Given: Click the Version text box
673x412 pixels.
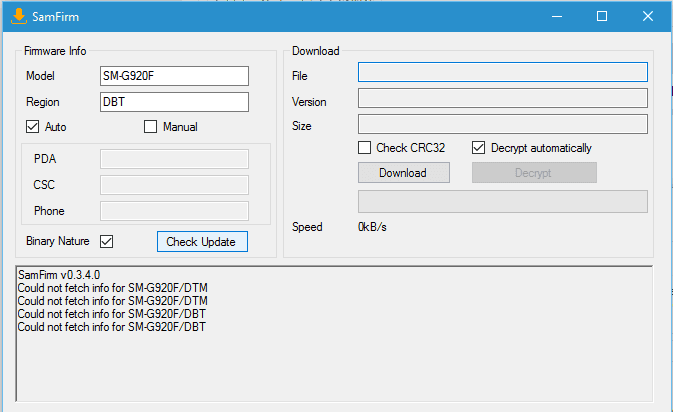Looking at the screenshot, I should click(503, 98).
